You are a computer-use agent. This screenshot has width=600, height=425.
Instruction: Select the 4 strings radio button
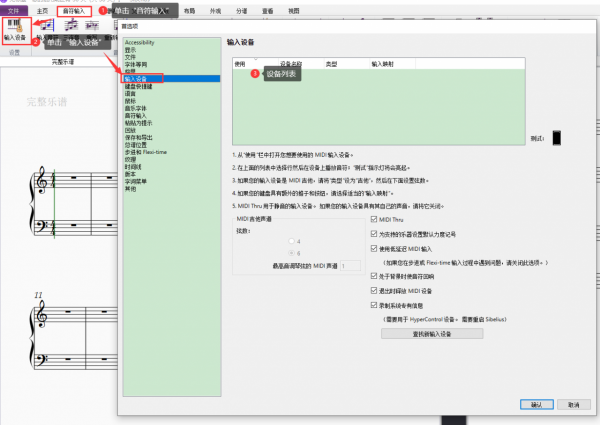coord(292,241)
